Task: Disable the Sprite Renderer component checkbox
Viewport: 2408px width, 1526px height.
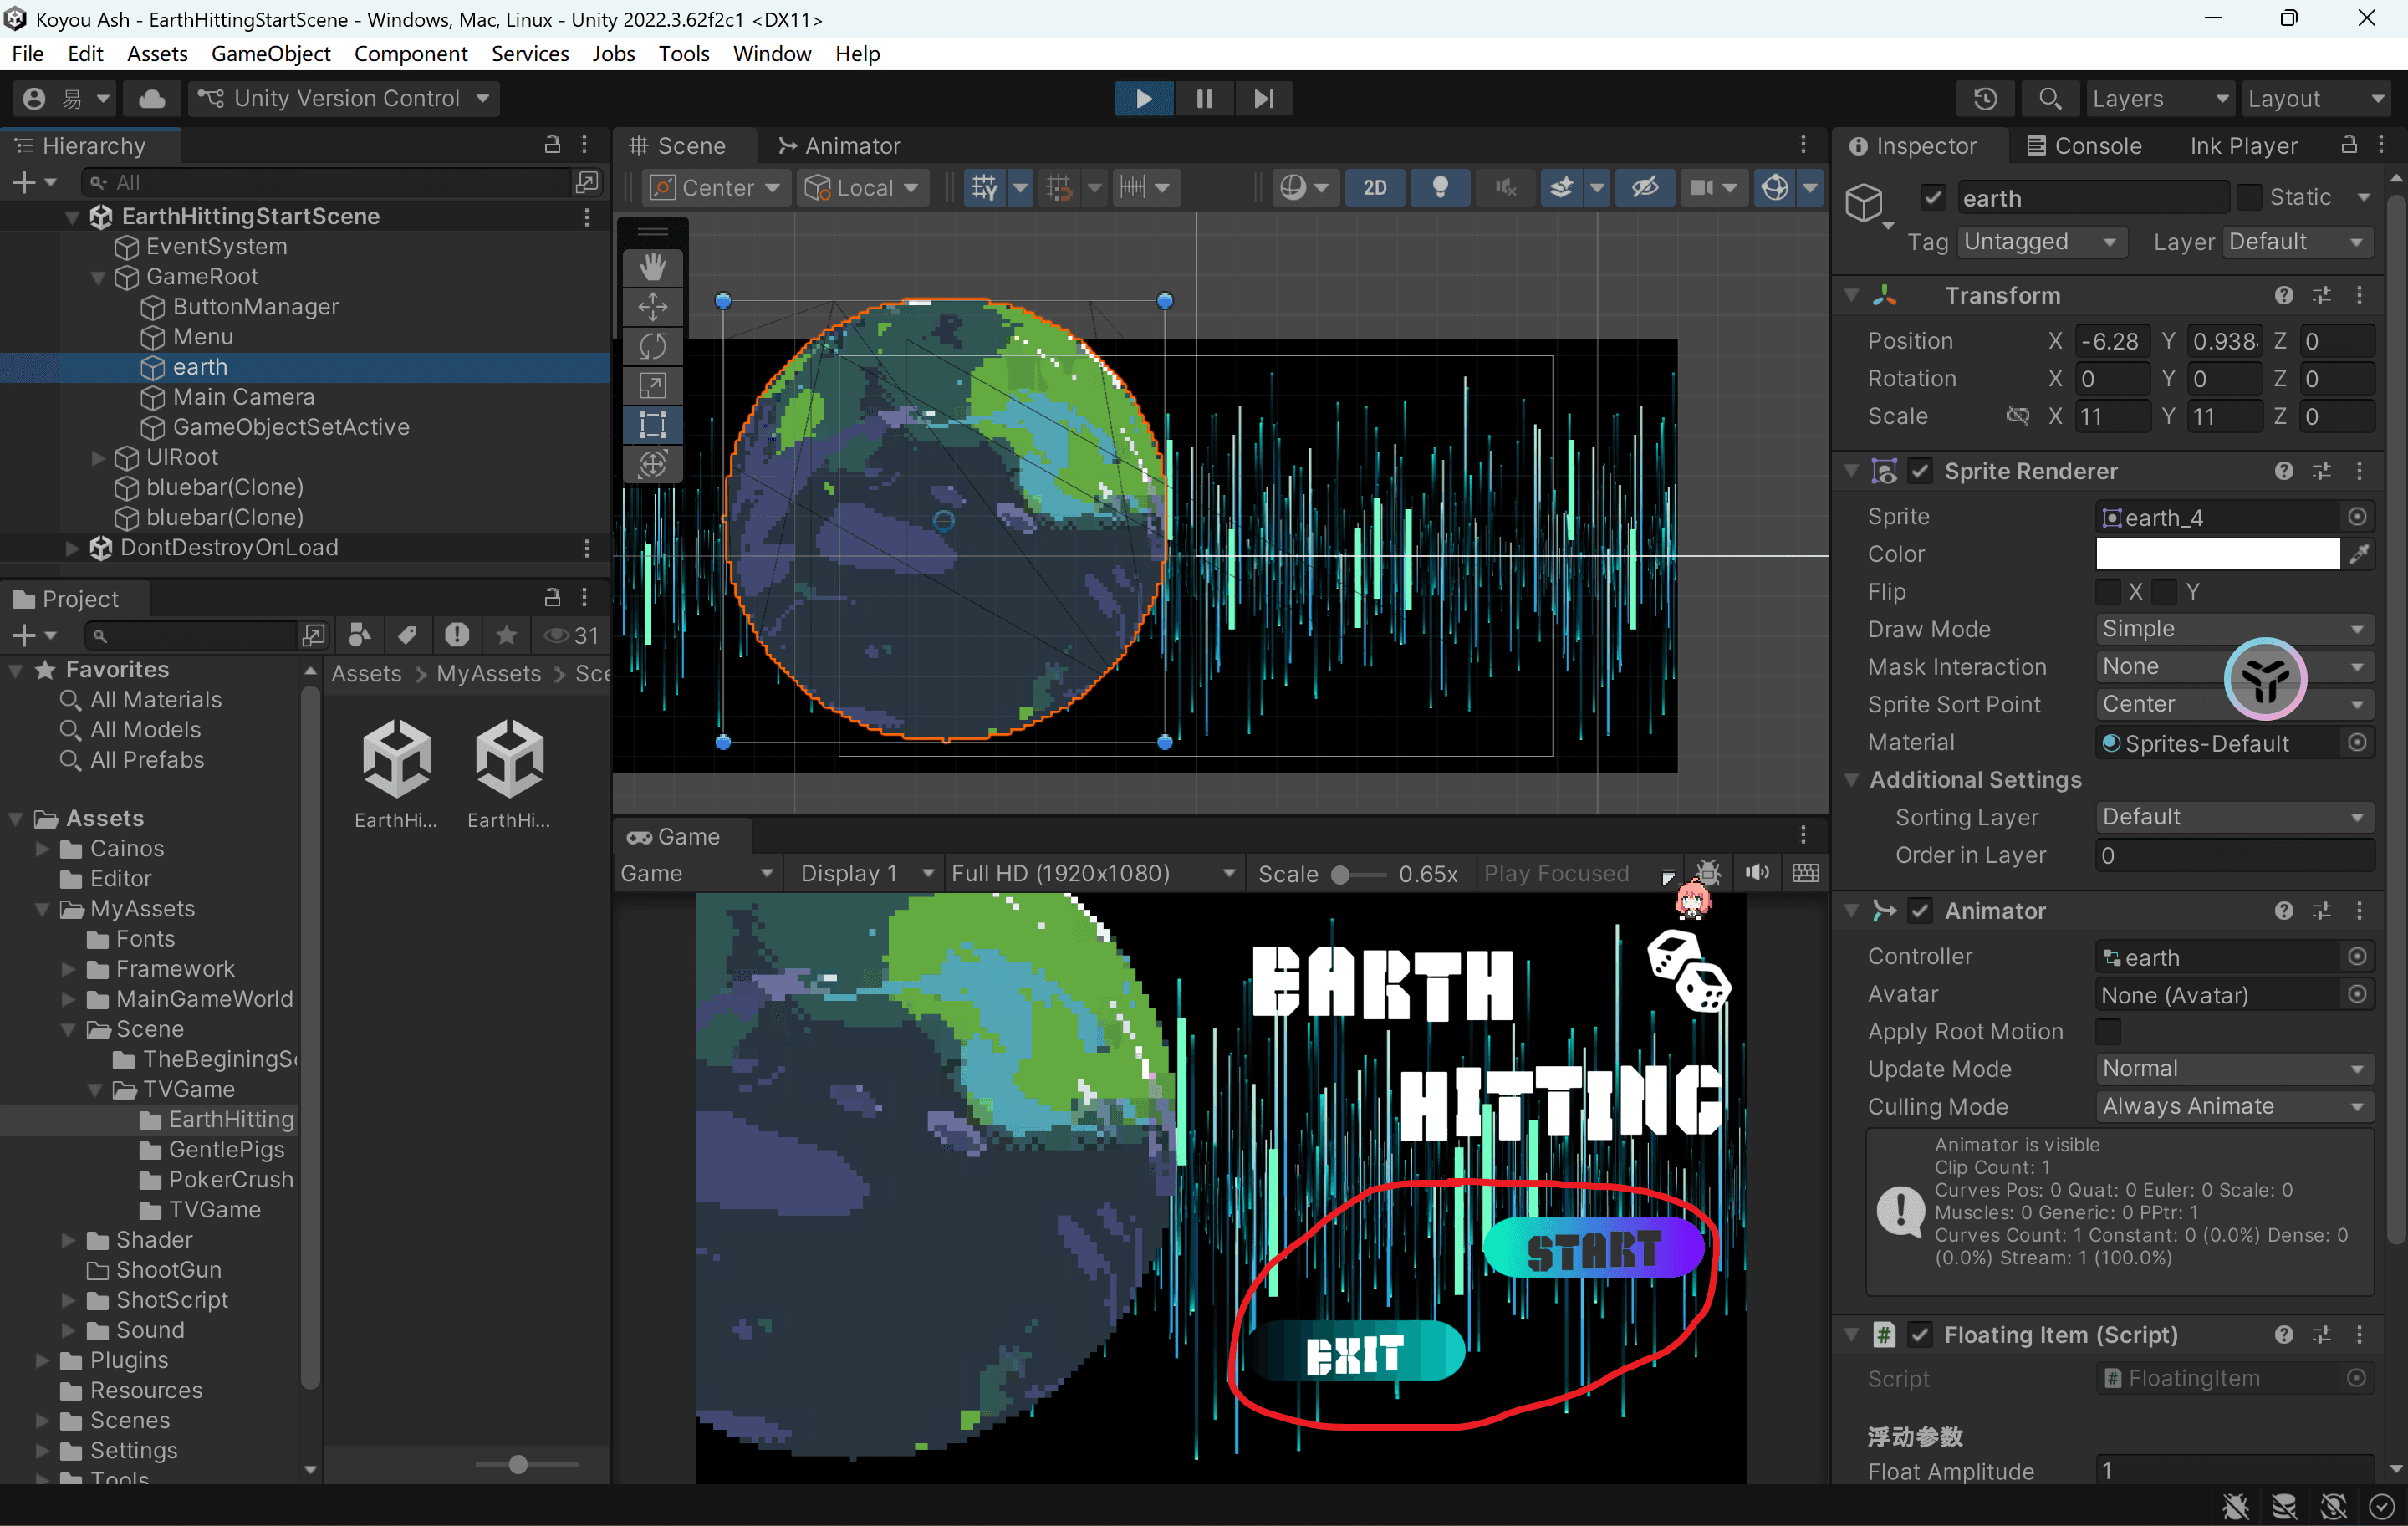Action: (1920, 471)
